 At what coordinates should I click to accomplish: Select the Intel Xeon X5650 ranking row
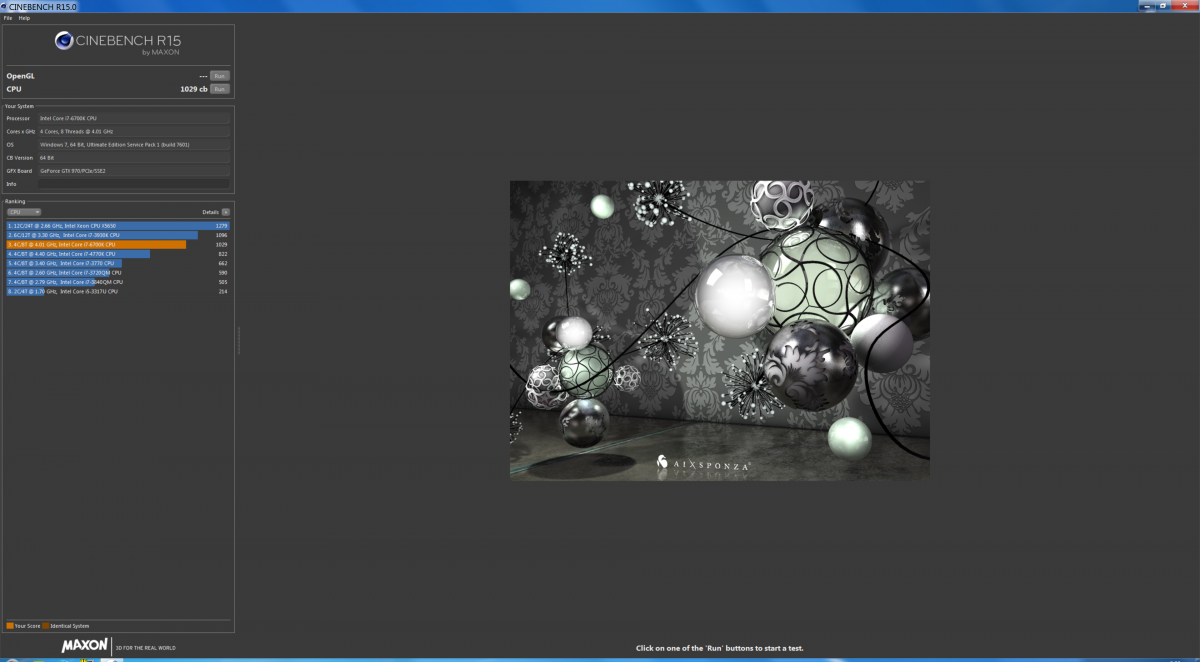coord(118,225)
